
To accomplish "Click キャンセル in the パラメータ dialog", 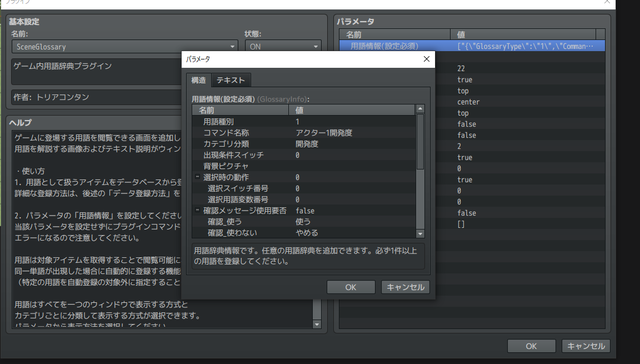I will point(405,287).
